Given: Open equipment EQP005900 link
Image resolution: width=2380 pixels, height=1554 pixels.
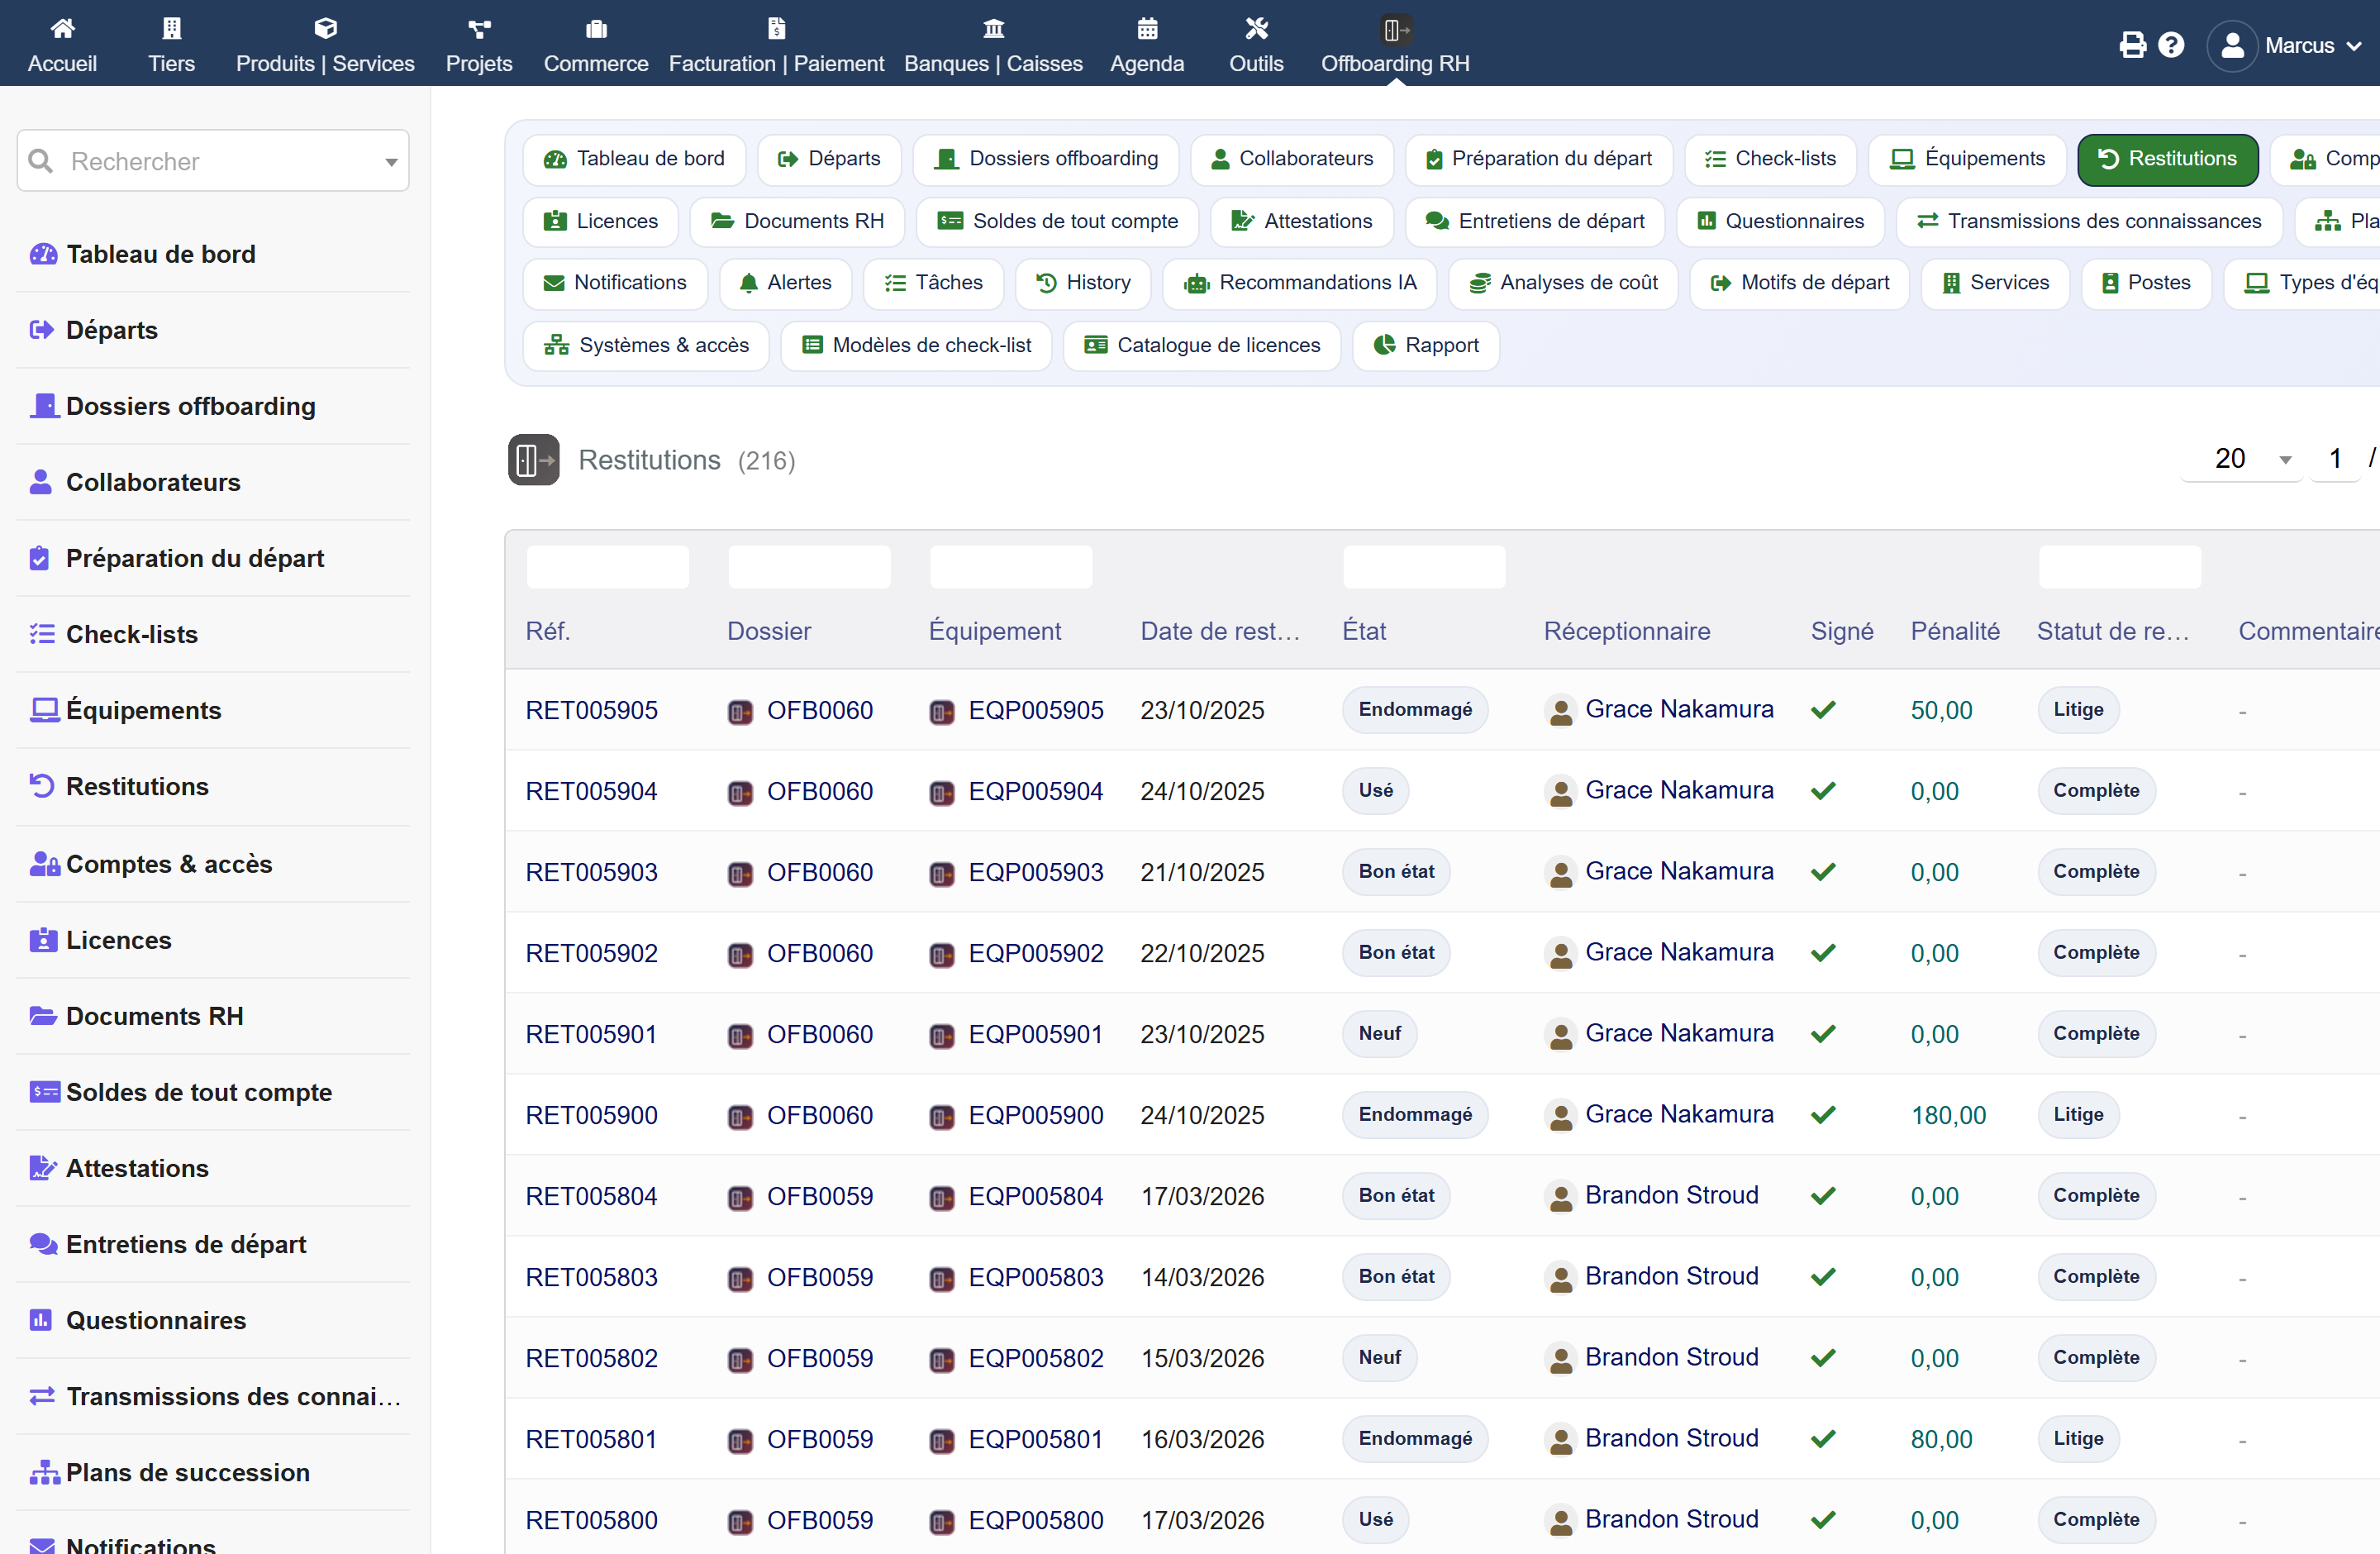Looking at the screenshot, I should tap(1036, 1115).
